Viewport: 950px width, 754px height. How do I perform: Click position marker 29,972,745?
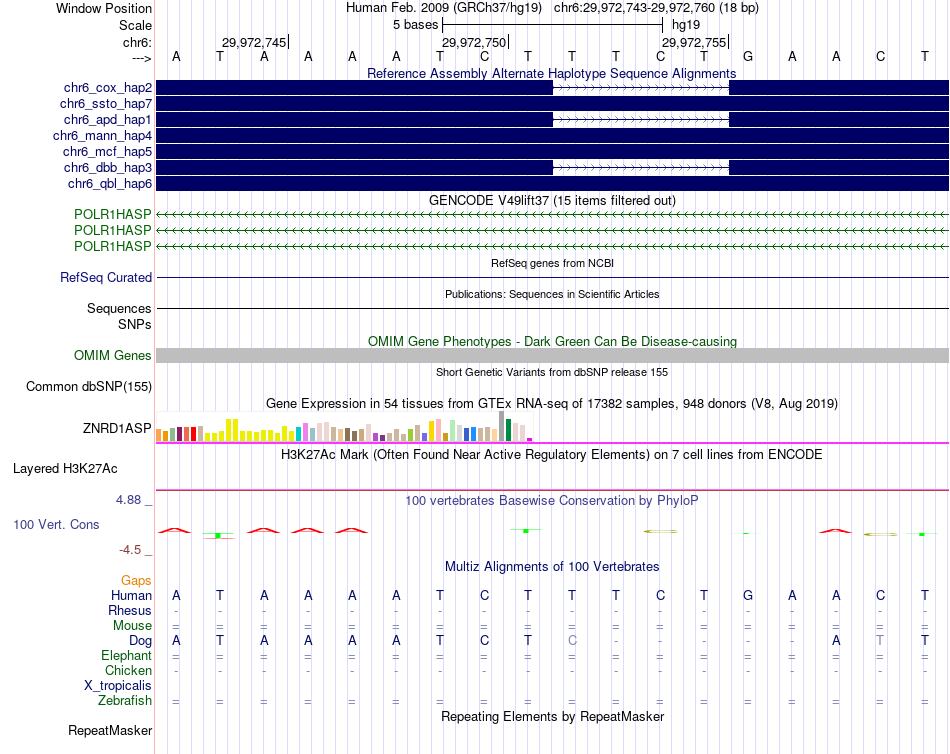pyautogui.click(x=255, y=42)
